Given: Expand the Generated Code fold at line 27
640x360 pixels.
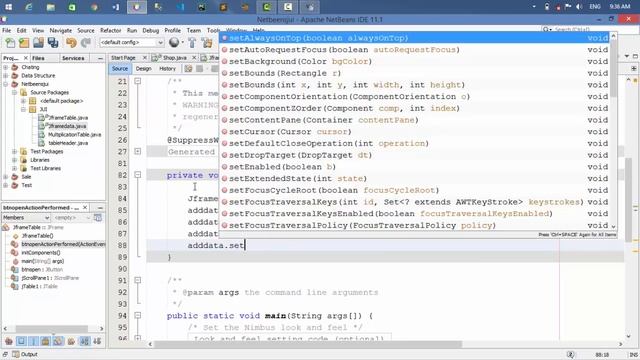Looking at the screenshot, I should pyautogui.click(x=138, y=151).
